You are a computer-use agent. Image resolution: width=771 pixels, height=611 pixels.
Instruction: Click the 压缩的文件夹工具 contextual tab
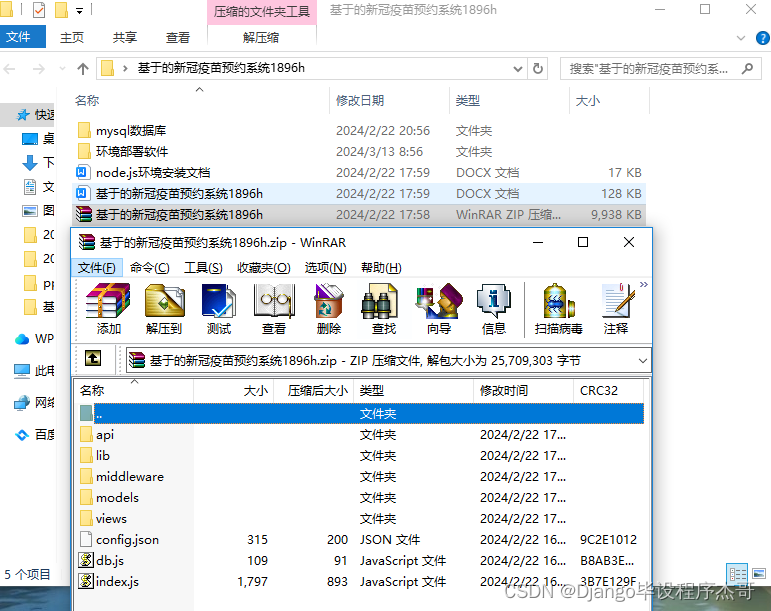pyautogui.click(x=262, y=12)
